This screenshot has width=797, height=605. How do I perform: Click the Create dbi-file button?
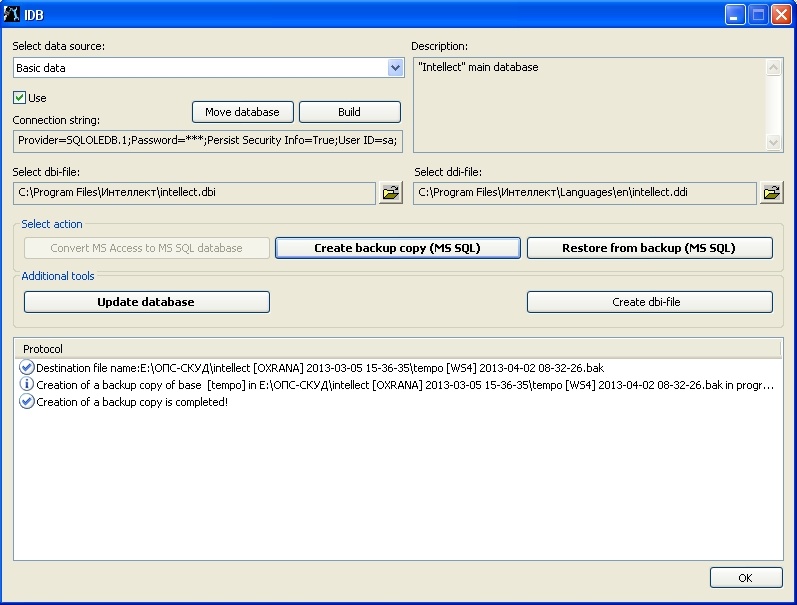(x=649, y=302)
